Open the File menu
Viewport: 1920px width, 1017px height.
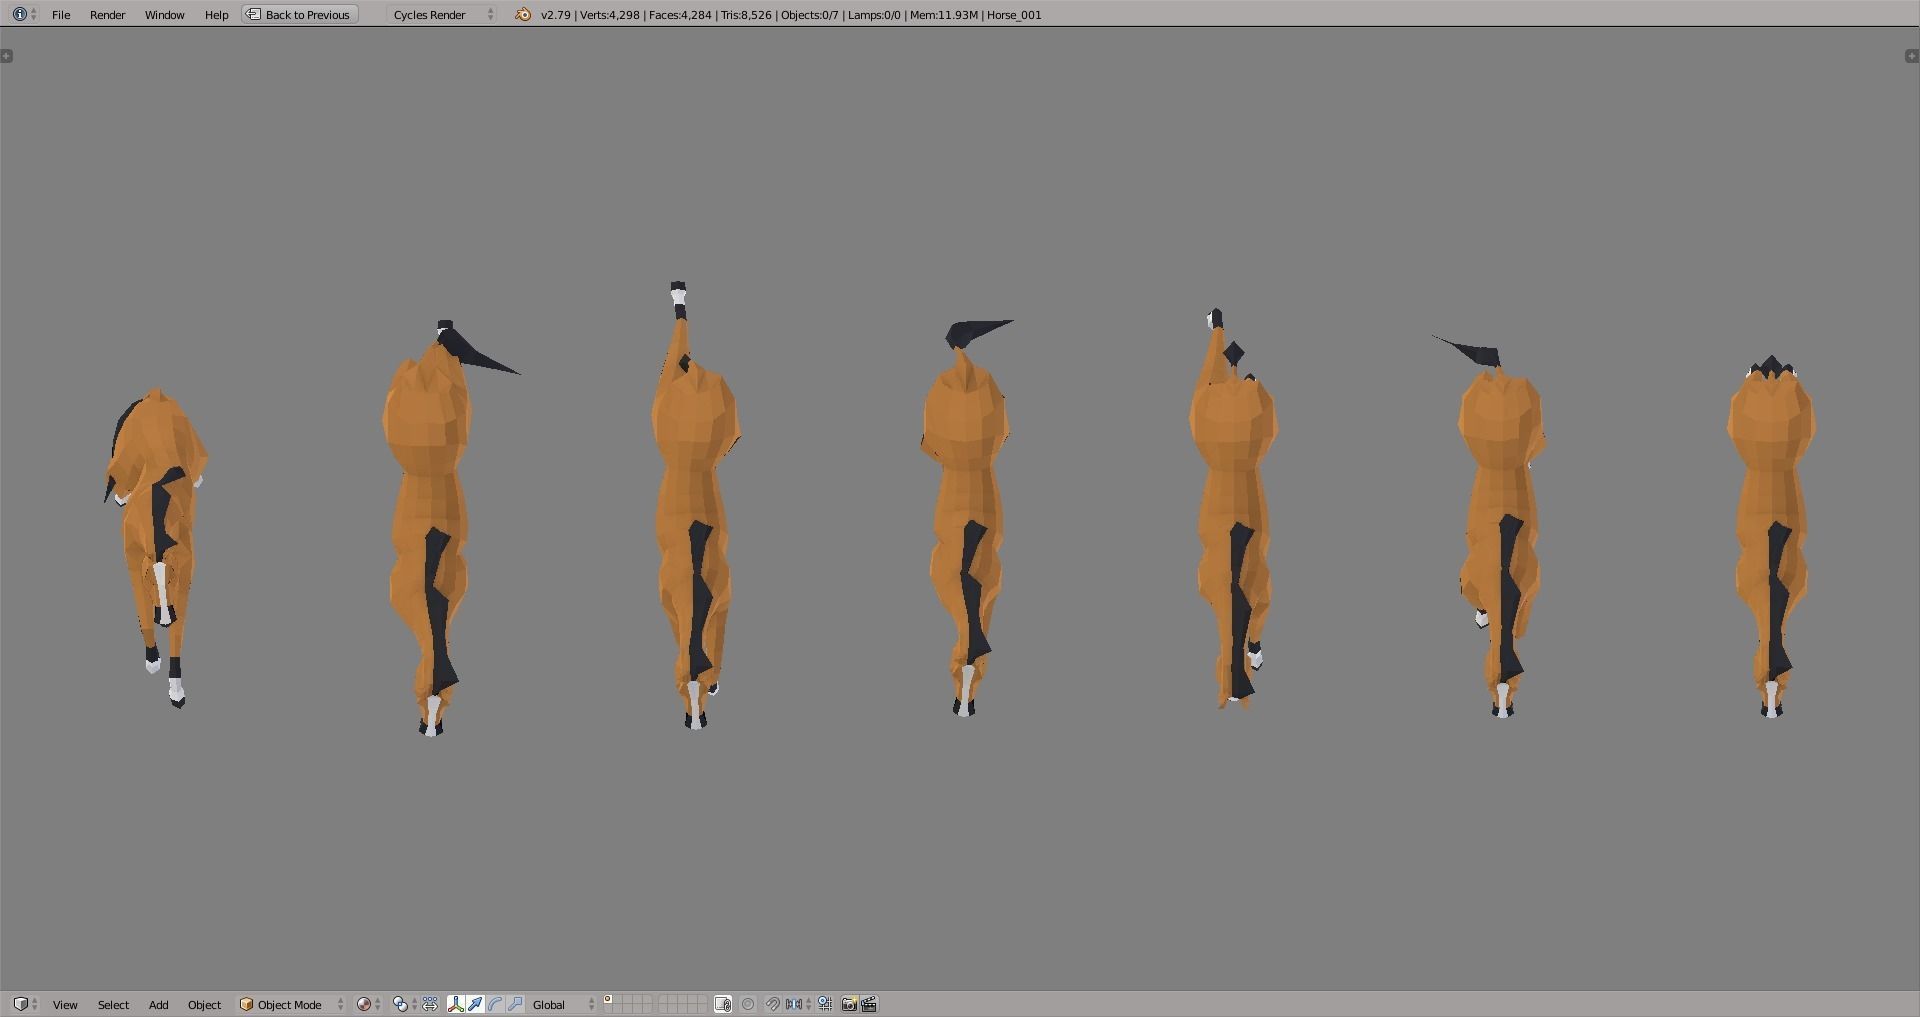pos(61,15)
